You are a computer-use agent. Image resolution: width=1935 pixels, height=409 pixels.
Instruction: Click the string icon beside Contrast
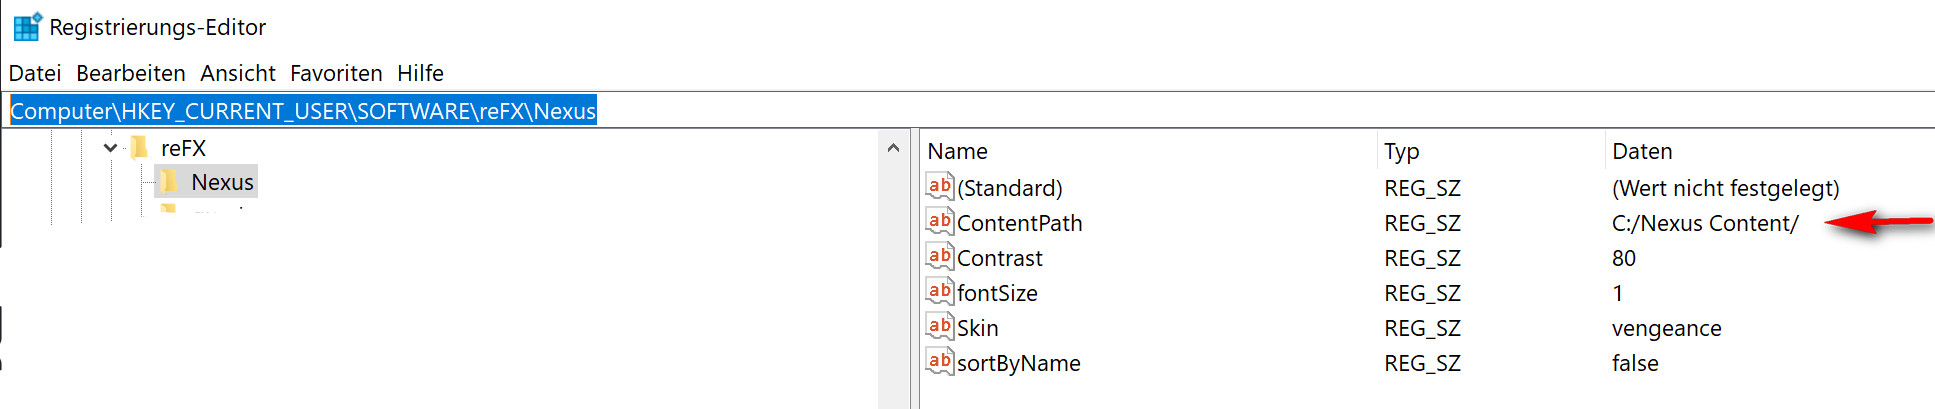pyautogui.click(x=940, y=257)
